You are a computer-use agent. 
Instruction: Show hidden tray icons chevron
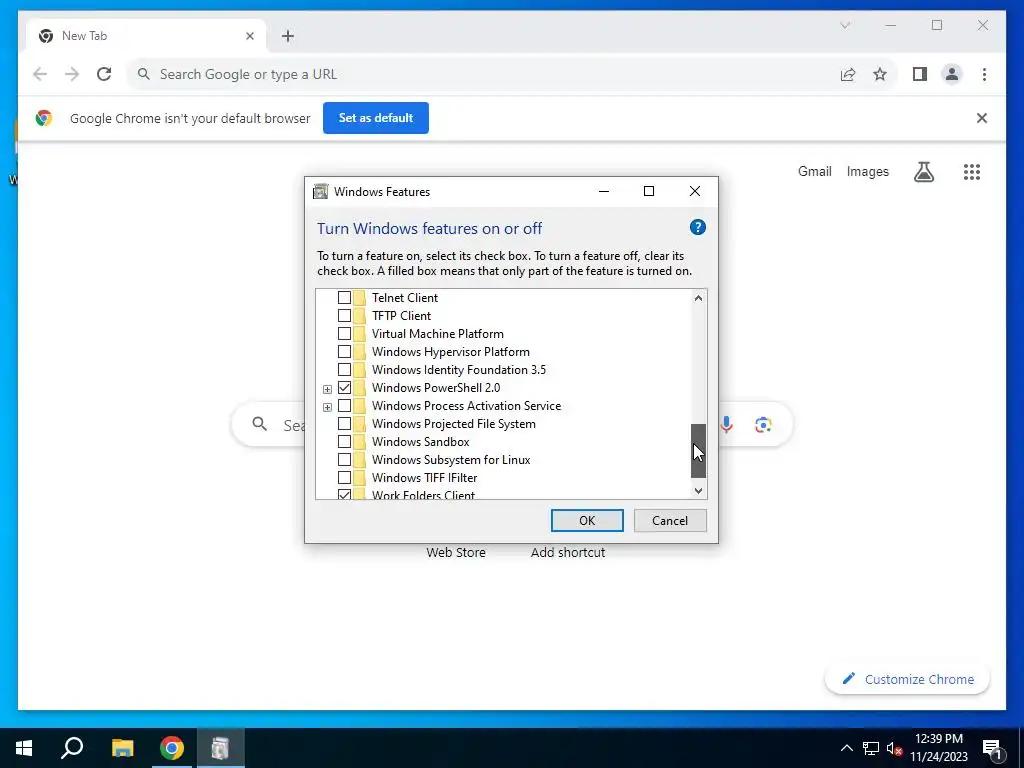pos(846,748)
